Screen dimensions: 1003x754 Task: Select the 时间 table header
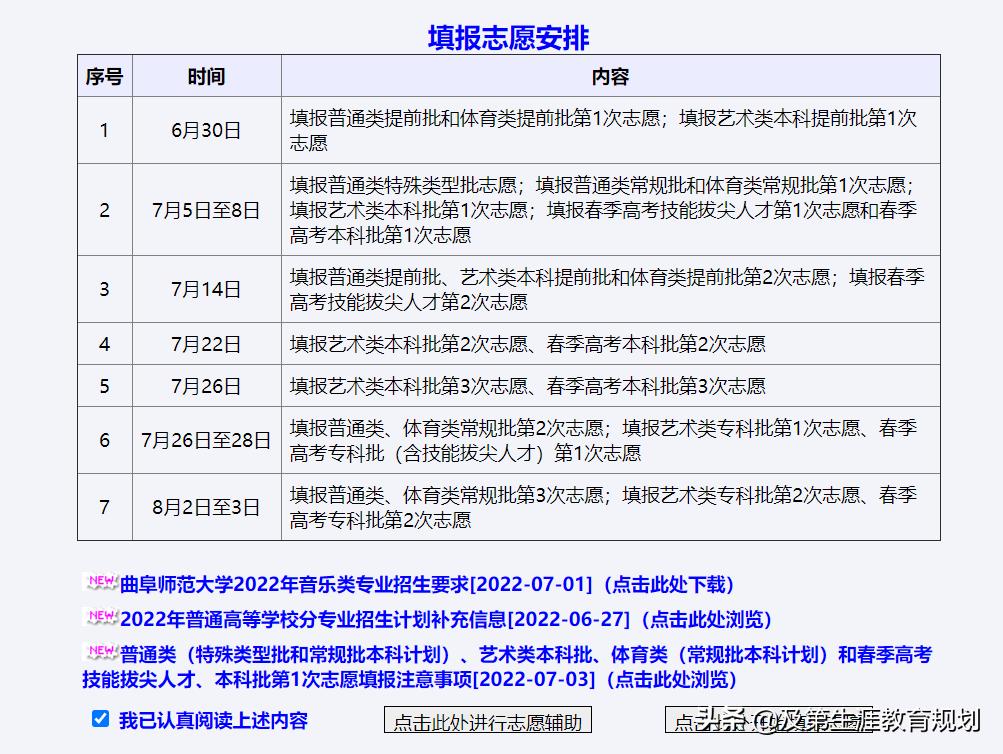point(206,75)
